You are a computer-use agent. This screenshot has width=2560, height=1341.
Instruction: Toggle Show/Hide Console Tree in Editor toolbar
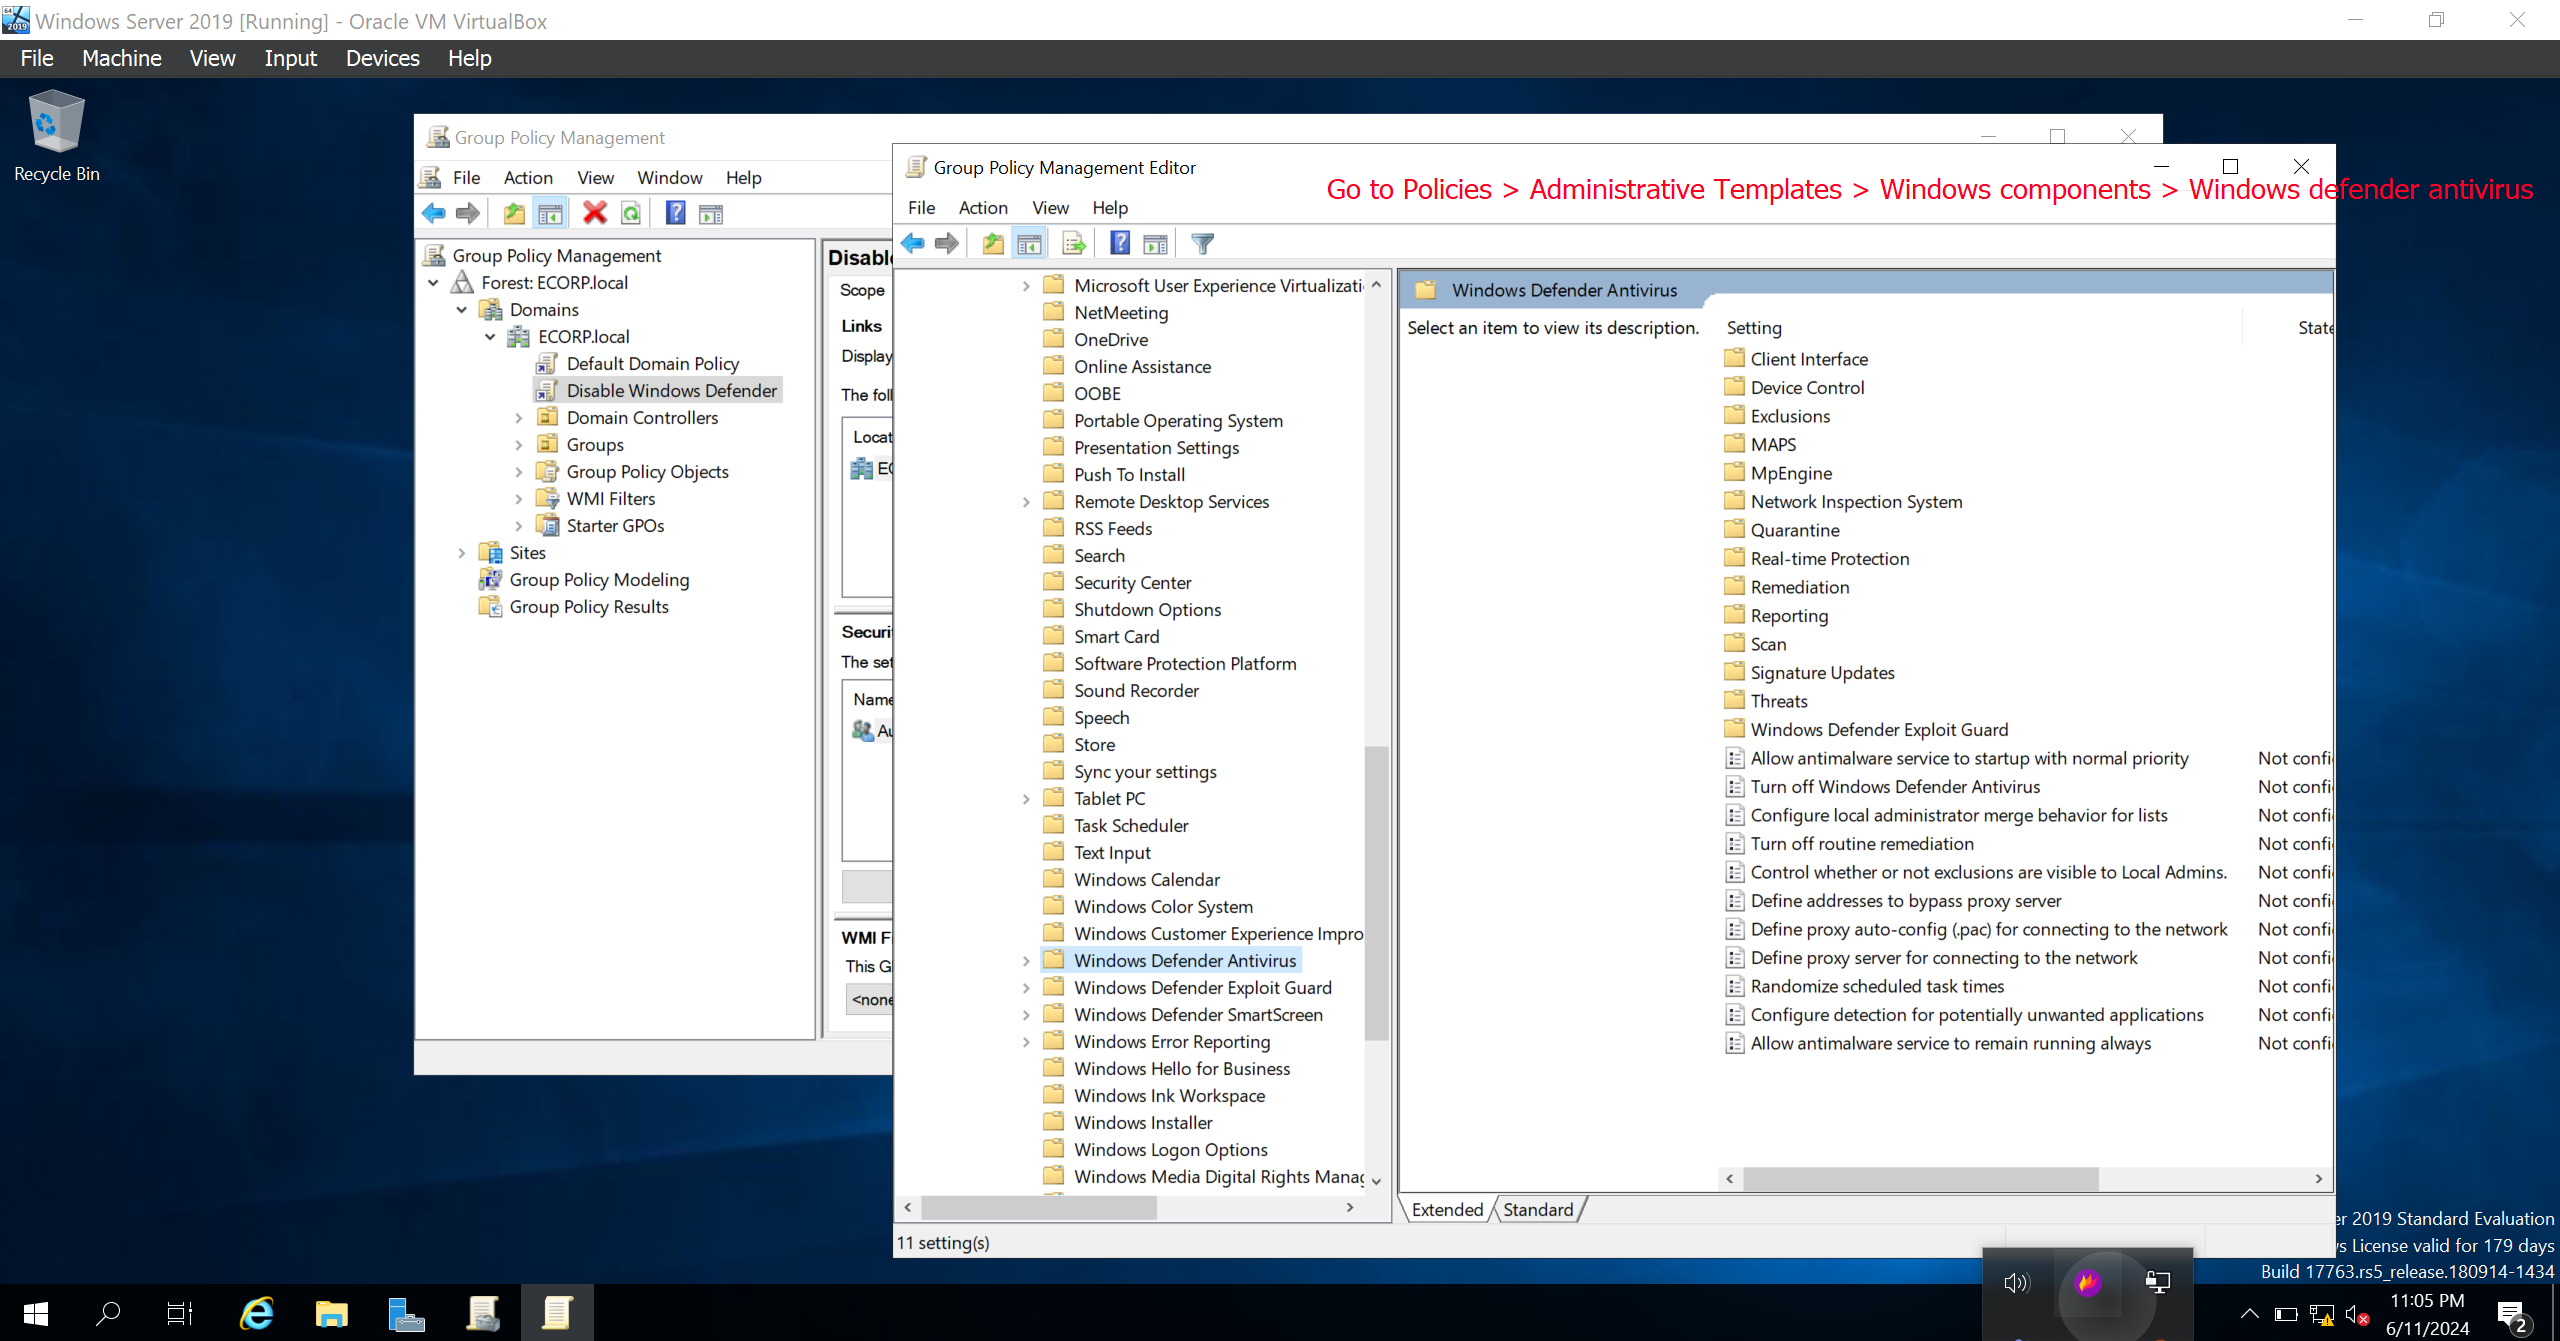pos(1029,243)
